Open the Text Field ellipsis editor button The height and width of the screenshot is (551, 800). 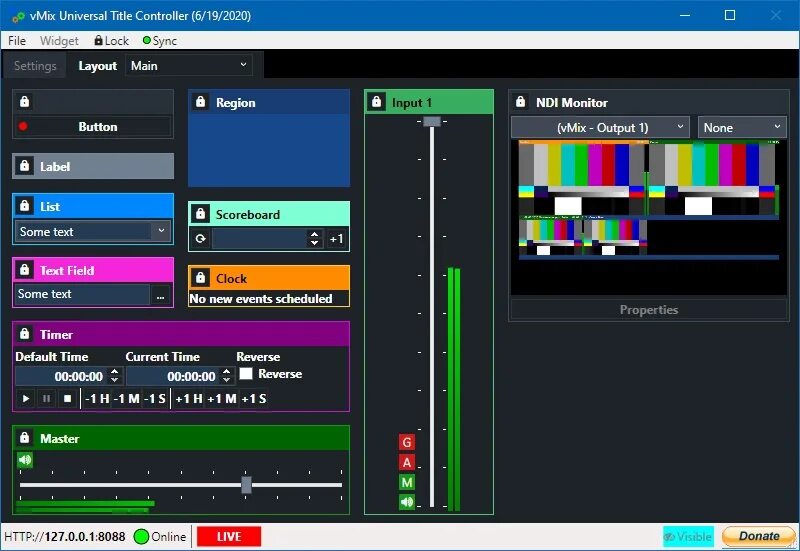tap(160, 295)
